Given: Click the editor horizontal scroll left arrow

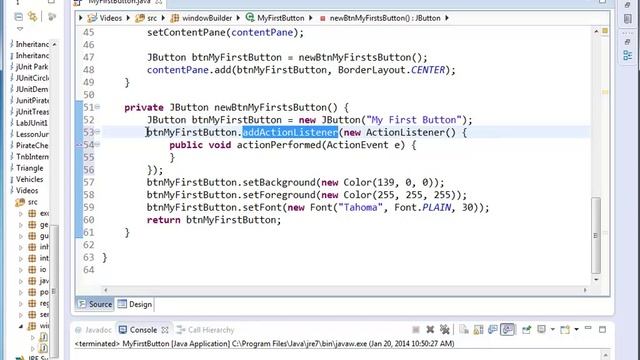Looking at the screenshot, I should coord(106,290).
